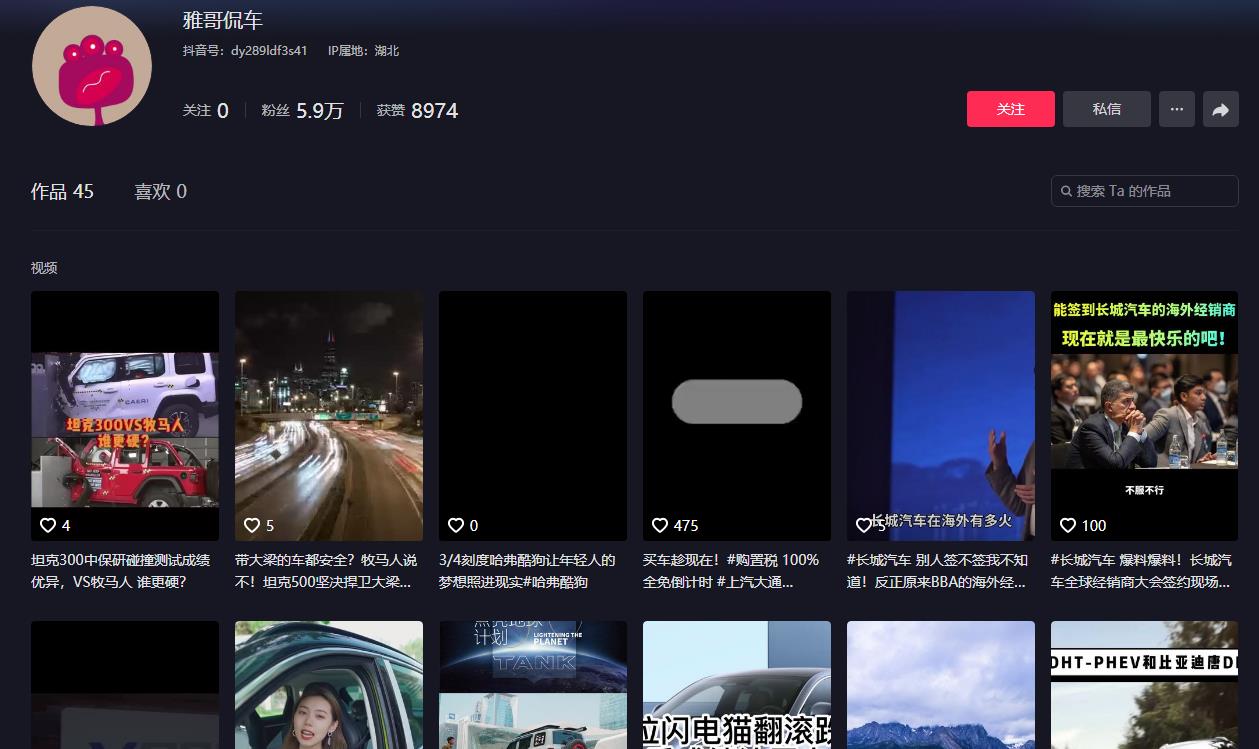
Task: Open the 现在就是最快乐的吧 conference video thumbnail
Action: pyautogui.click(x=1145, y=416)
